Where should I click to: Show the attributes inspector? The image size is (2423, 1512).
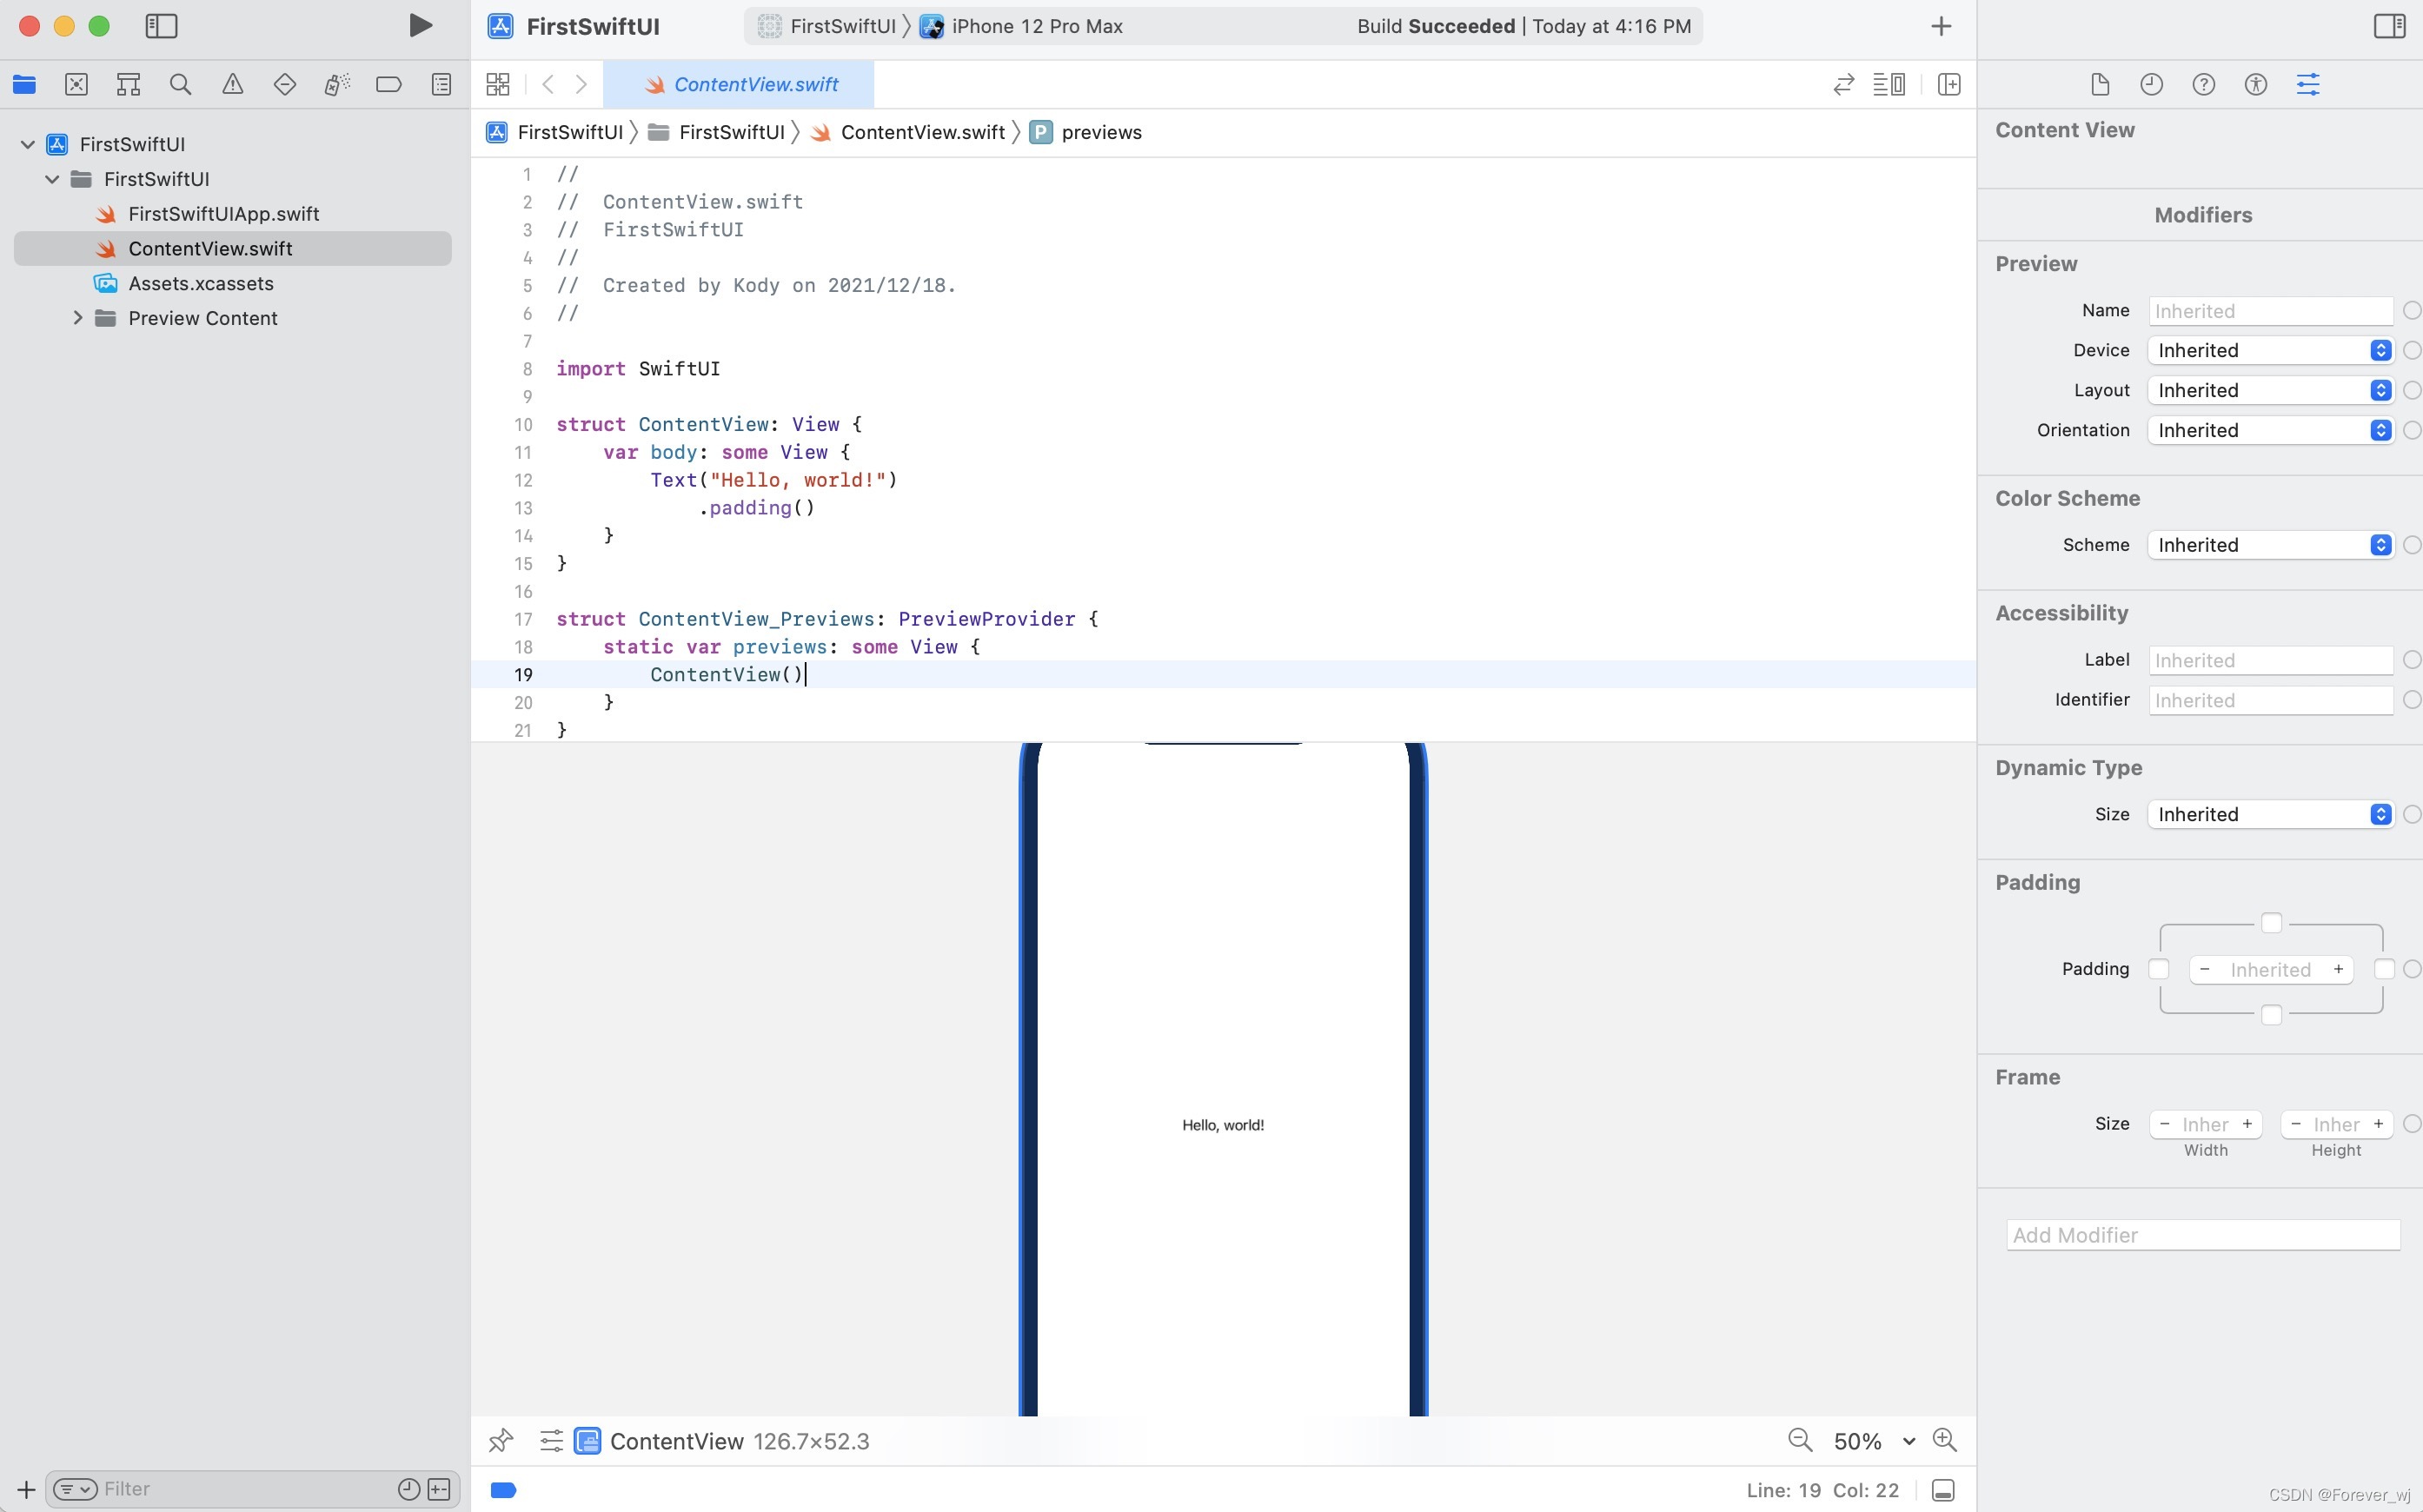[2308, 85]
